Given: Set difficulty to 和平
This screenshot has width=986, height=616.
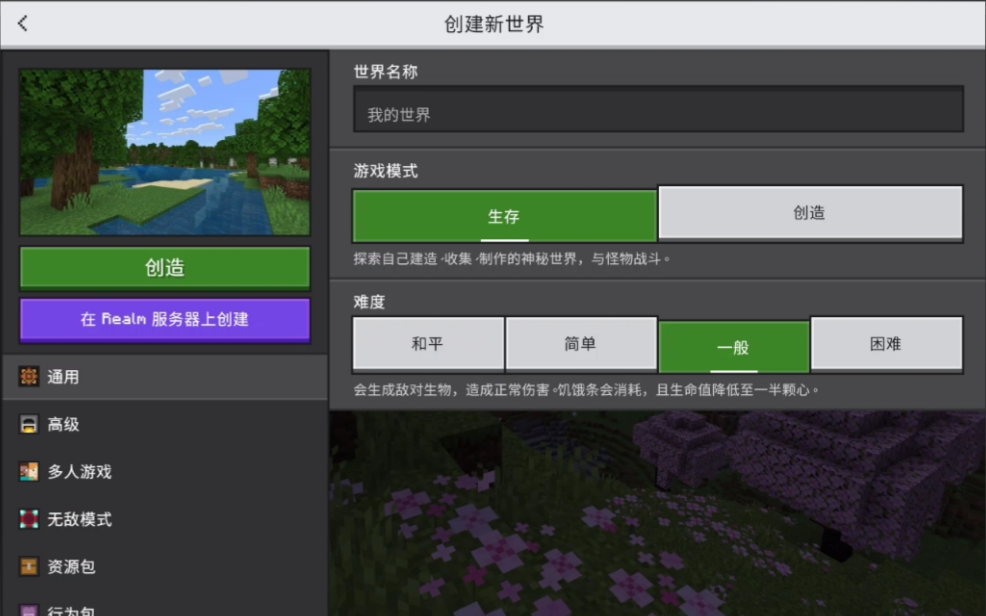Looking at the screenshot, I should point(428,344).
